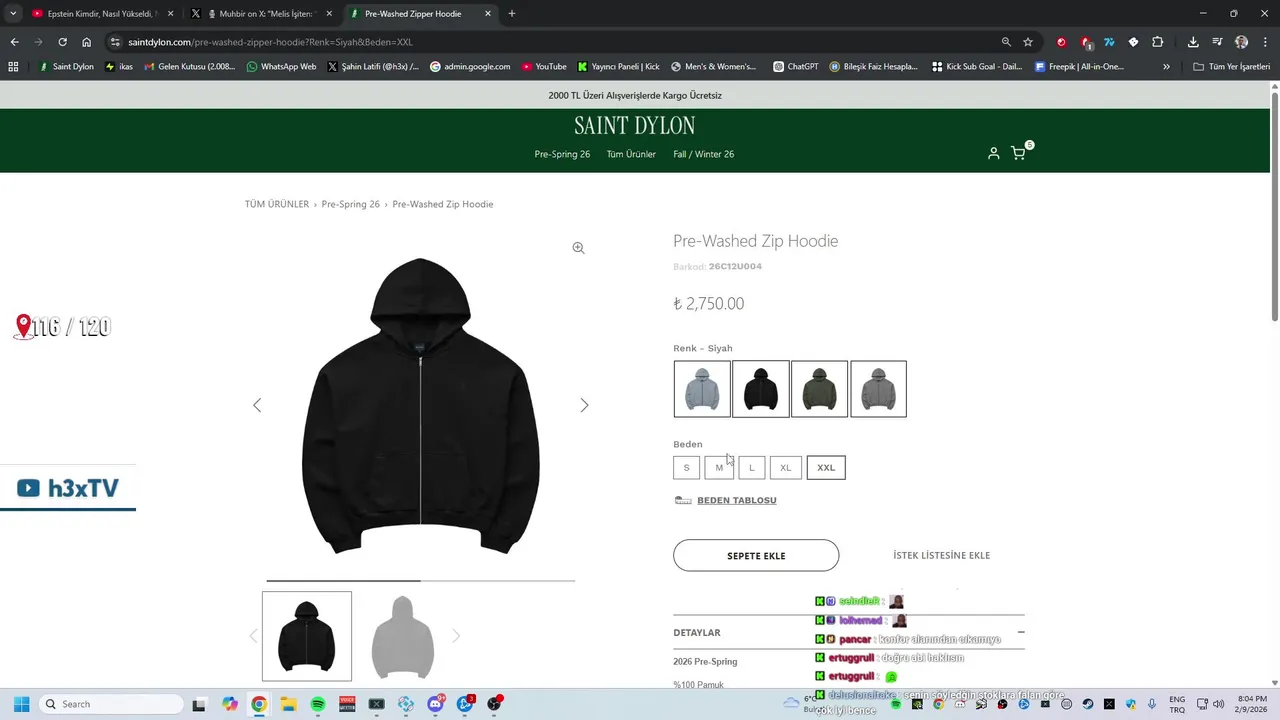Show the next product image
Screen dimensions: 1280x720
click(584, 405)
